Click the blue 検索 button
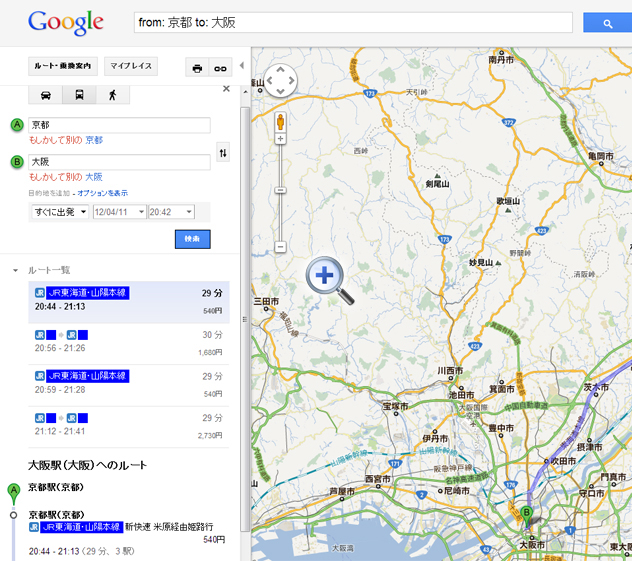The width and height of the screenshot is (632, 561). 193,239
